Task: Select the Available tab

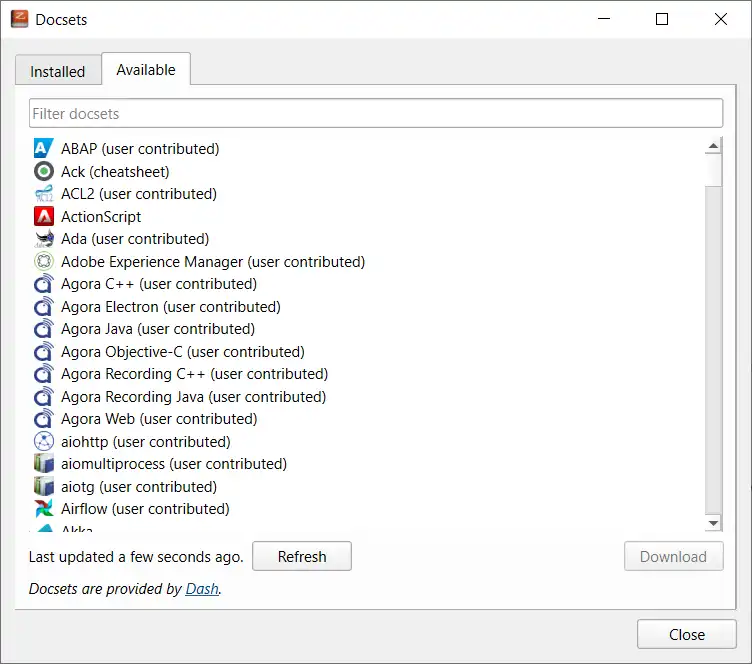Action: click(146, 70)
